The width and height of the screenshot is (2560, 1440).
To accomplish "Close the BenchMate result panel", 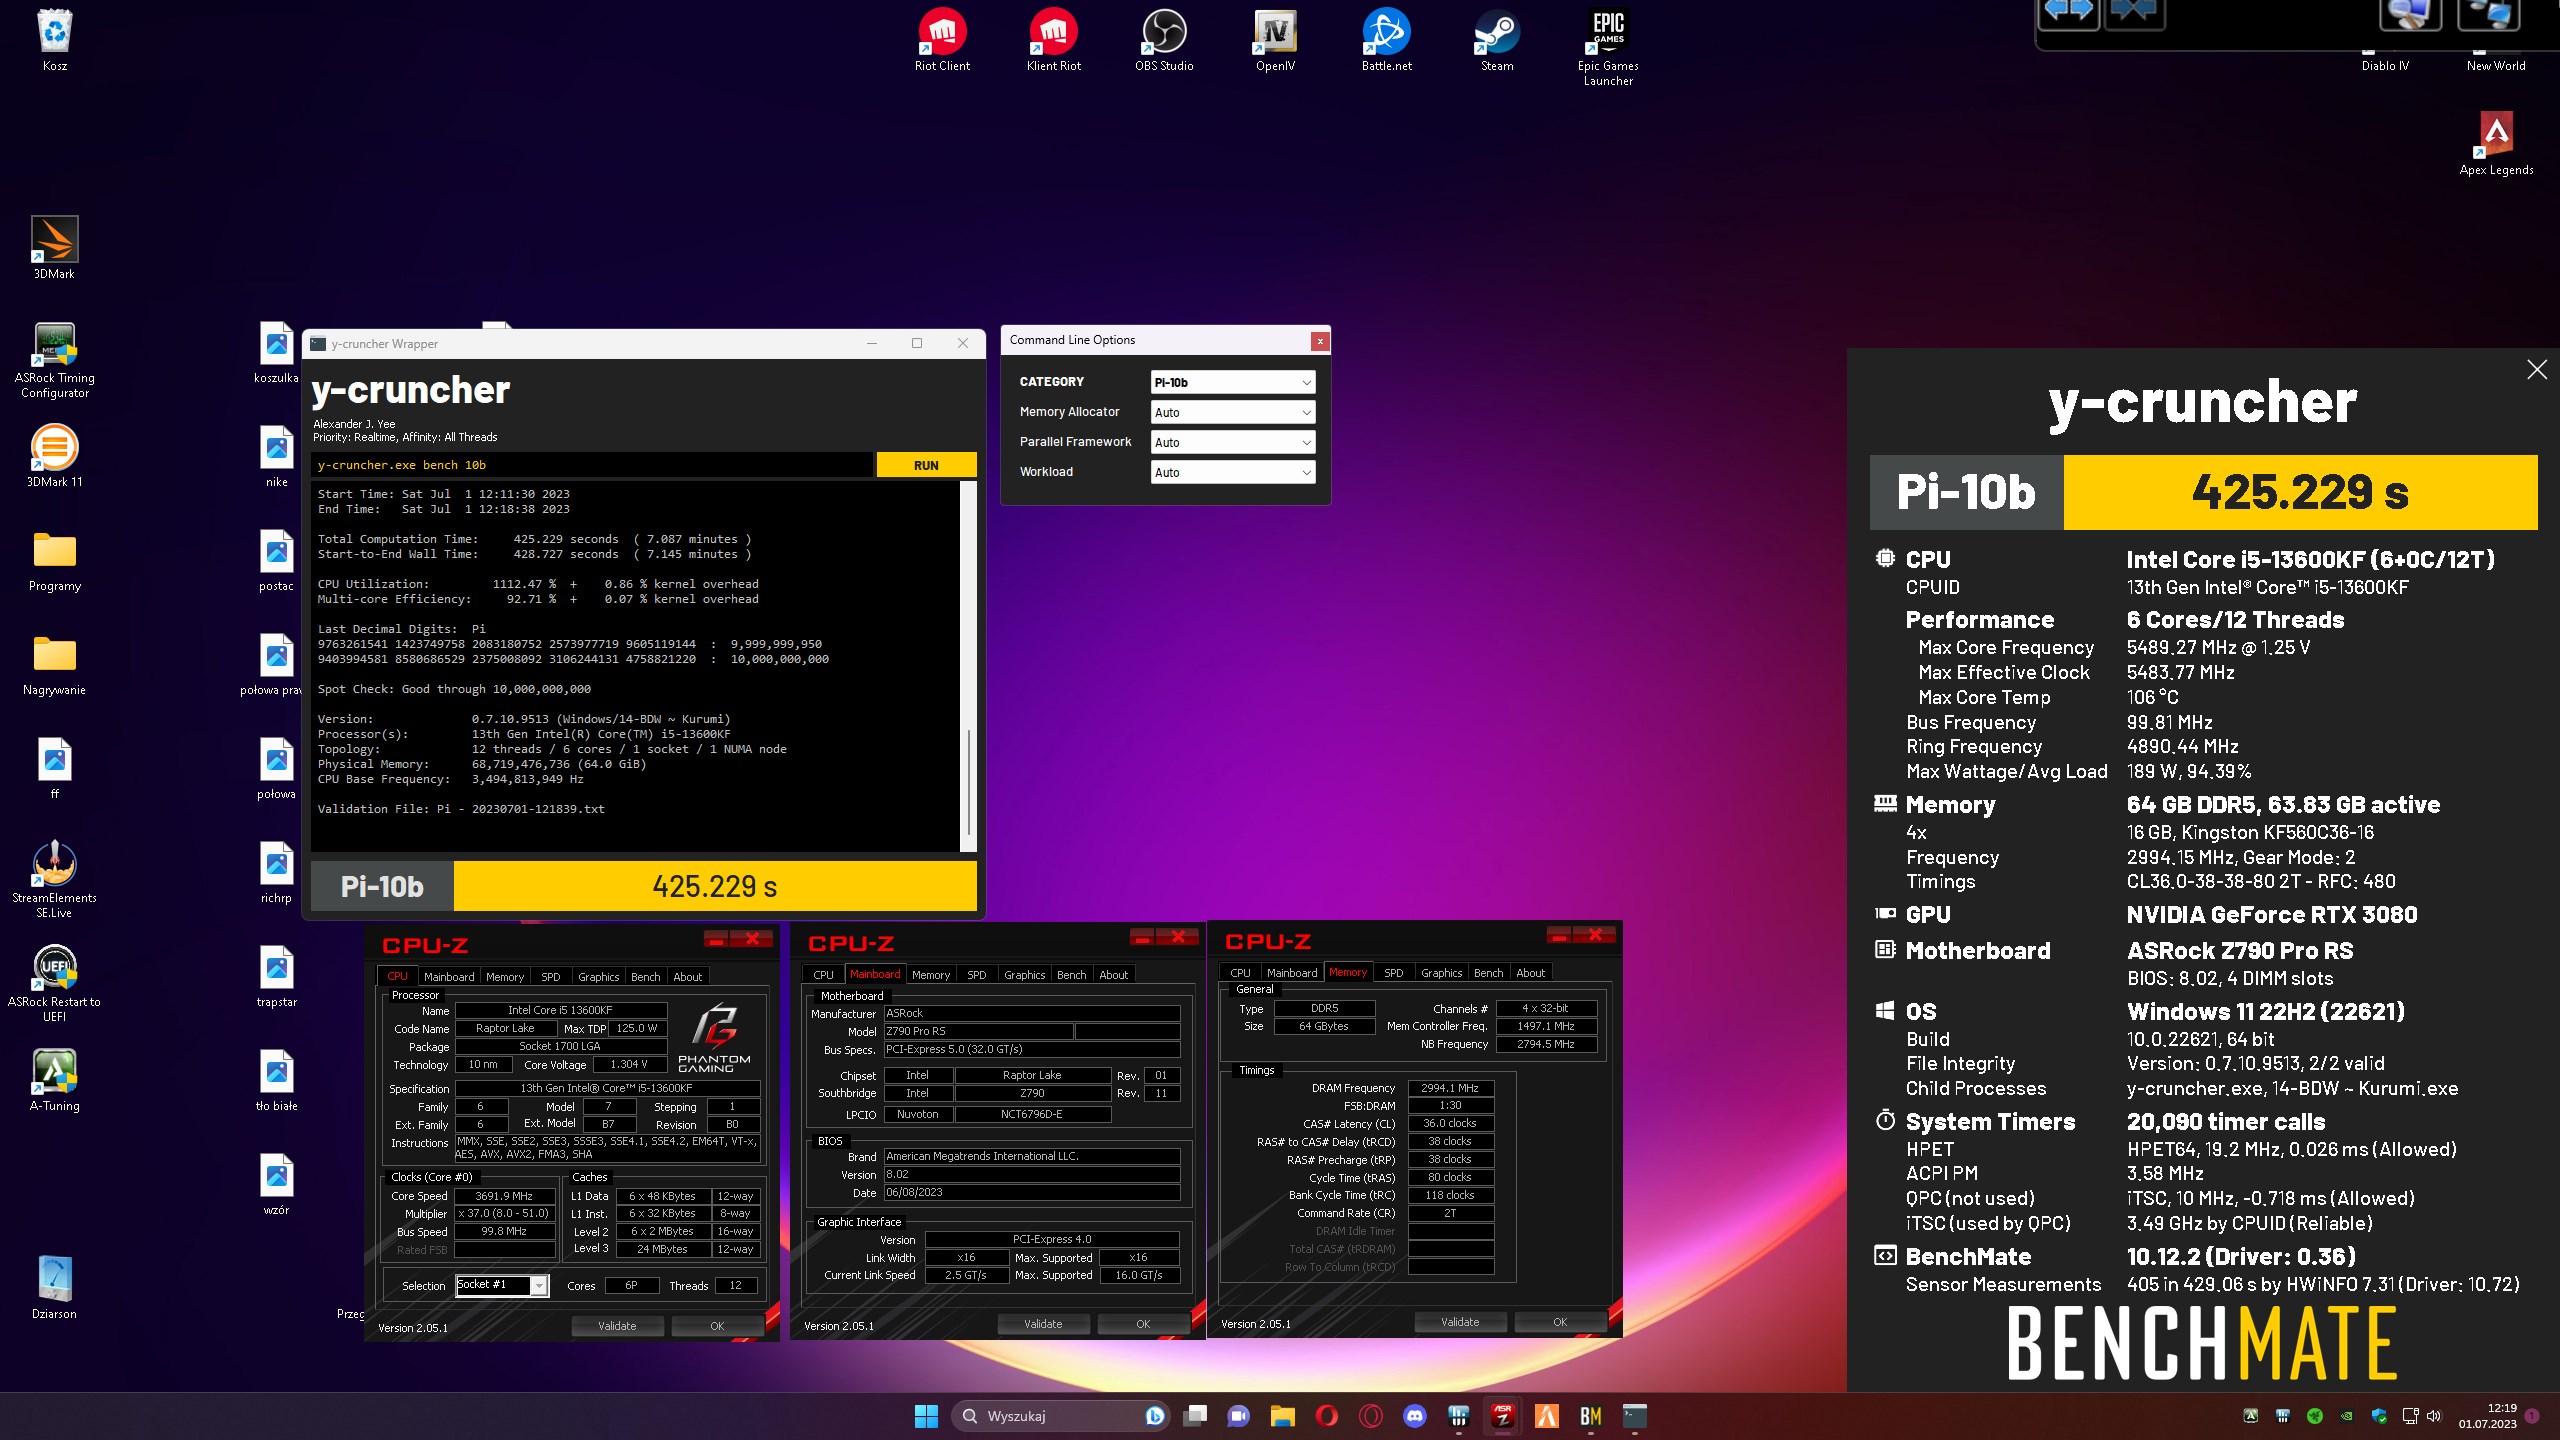I will point(2537,370).
